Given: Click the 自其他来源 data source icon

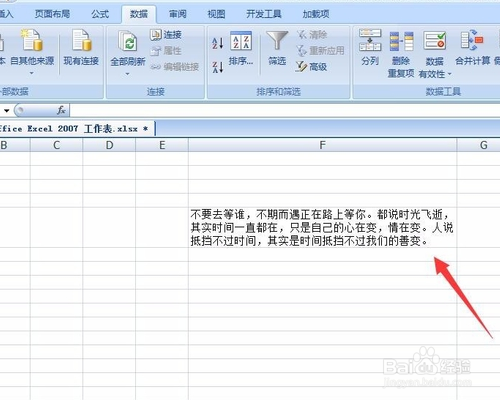Looking at the screenshot, I should tap(32, 40).
